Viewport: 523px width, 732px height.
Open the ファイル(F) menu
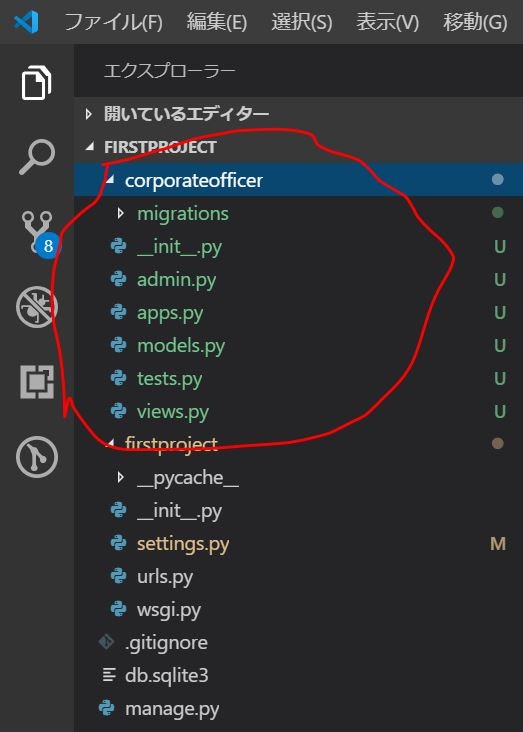point(113,22)
